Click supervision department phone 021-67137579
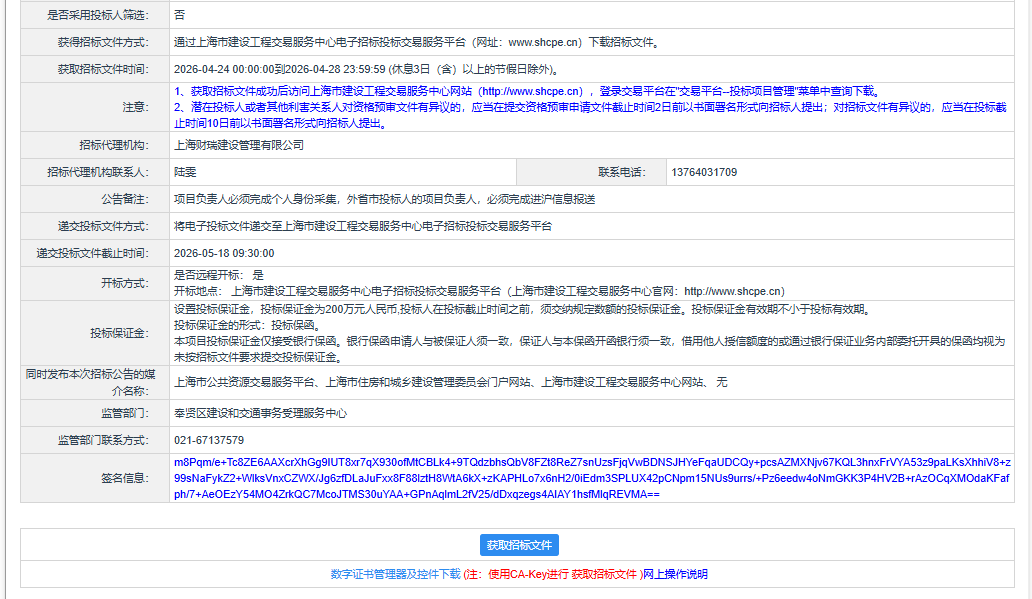This screenshot has width=1032, height=599. pos(209,440)
